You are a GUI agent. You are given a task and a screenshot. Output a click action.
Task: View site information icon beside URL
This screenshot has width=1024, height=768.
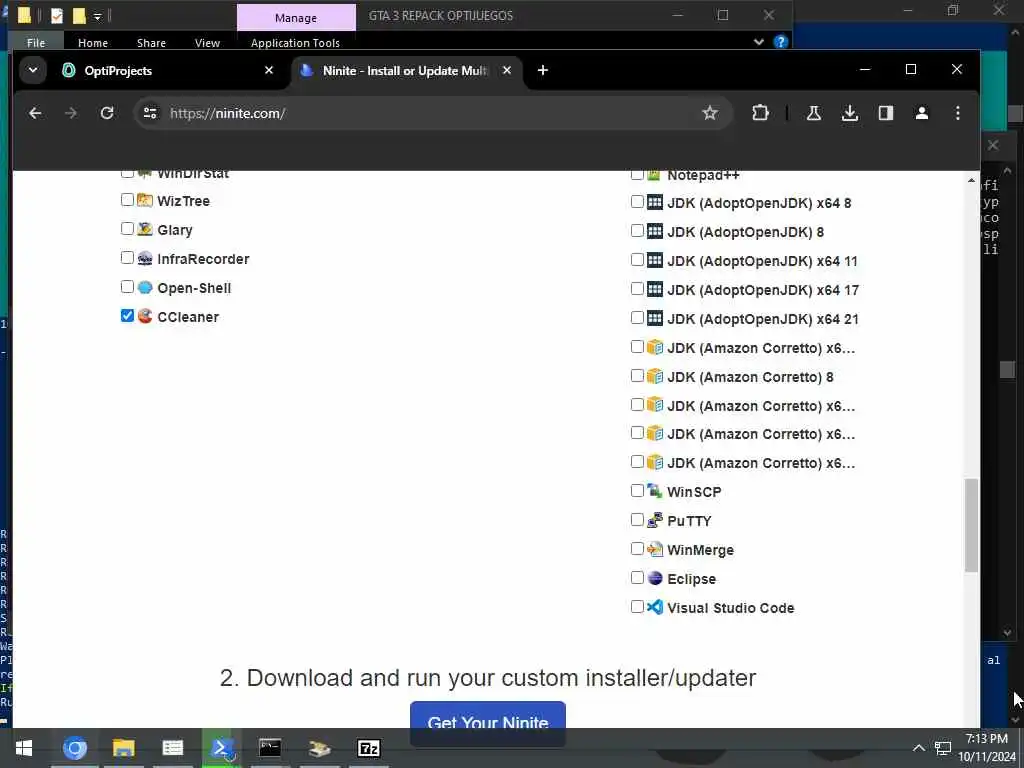click(x=150, y=113)
